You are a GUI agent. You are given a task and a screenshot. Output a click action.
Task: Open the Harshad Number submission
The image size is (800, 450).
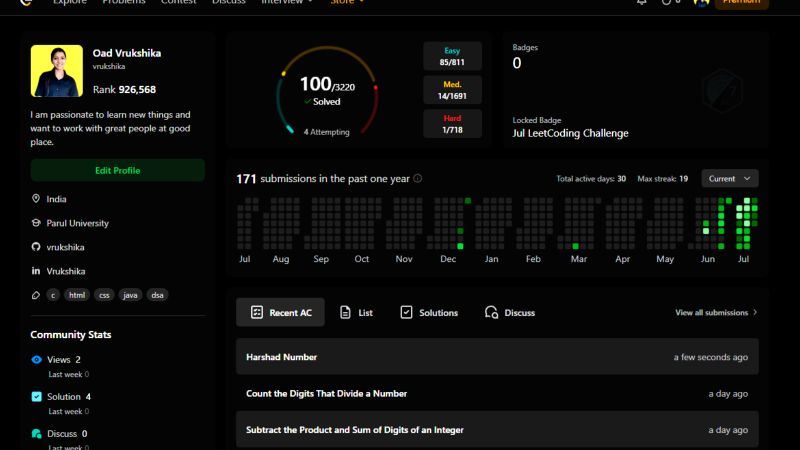point(497,357)
